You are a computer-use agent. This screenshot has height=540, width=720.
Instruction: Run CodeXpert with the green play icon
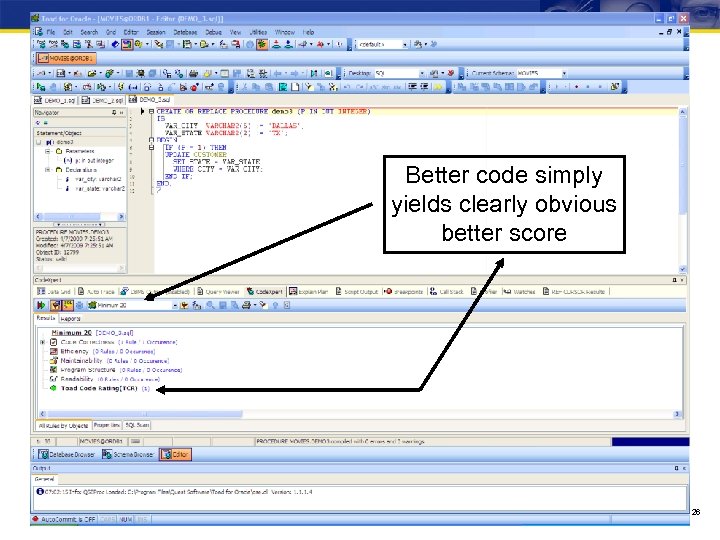tap(41, 305)
